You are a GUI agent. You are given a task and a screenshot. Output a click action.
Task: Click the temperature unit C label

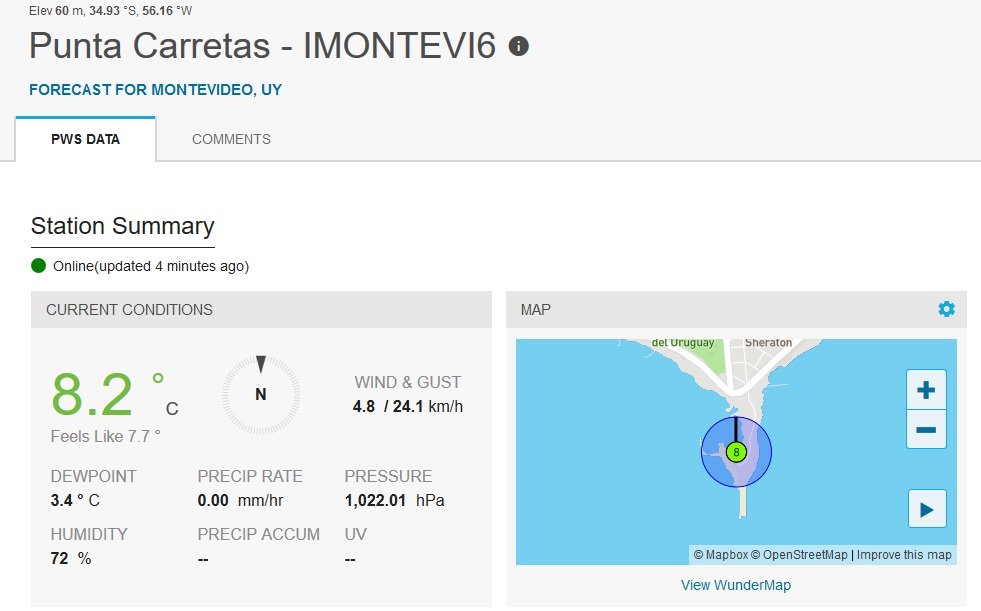pos(171,408)
